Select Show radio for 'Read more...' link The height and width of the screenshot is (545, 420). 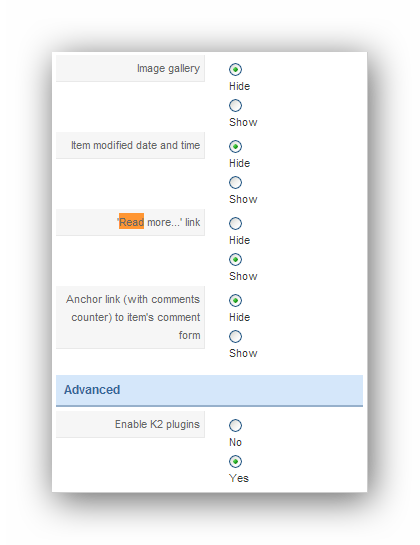click(235, 260)
